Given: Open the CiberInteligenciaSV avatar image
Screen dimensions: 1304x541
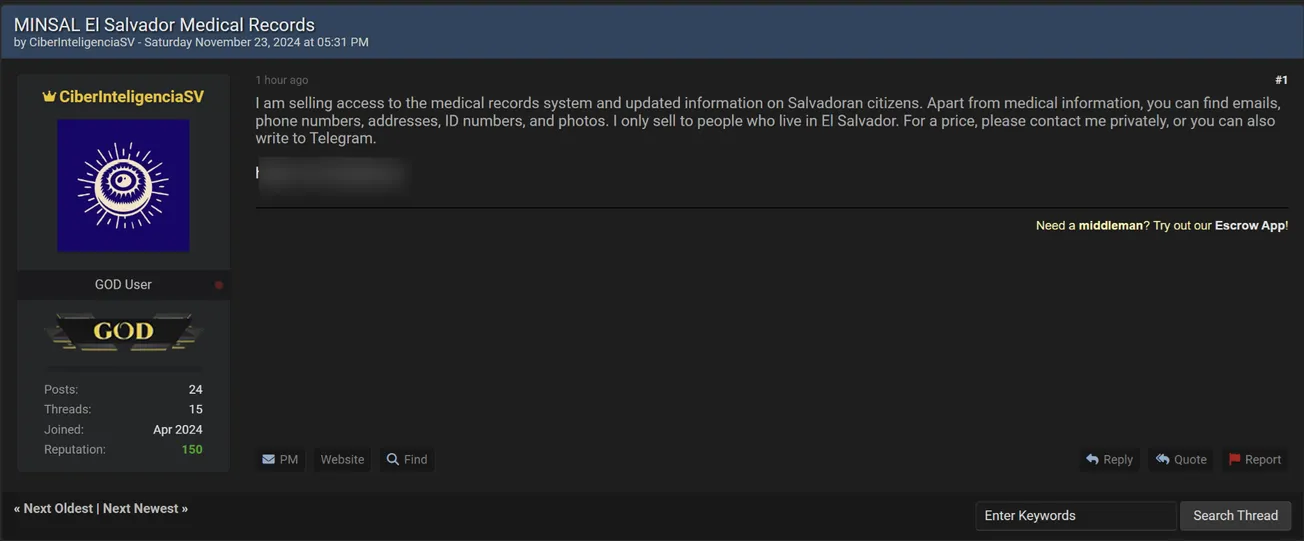Looking at the screenshot, I should (x=123, y=185).
